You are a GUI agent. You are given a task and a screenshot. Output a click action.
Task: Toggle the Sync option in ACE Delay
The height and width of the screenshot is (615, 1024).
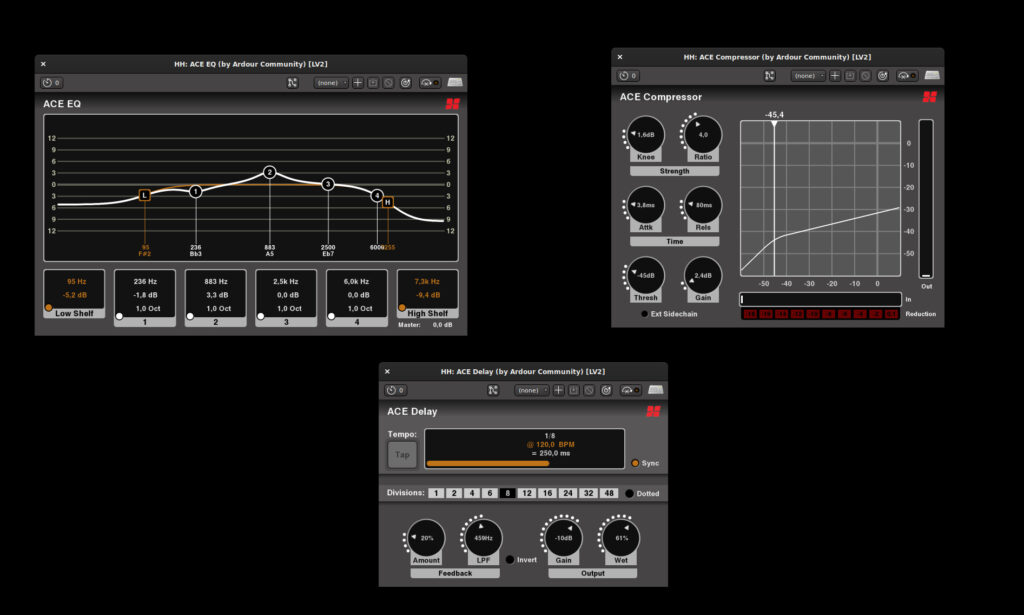point(635,463)
